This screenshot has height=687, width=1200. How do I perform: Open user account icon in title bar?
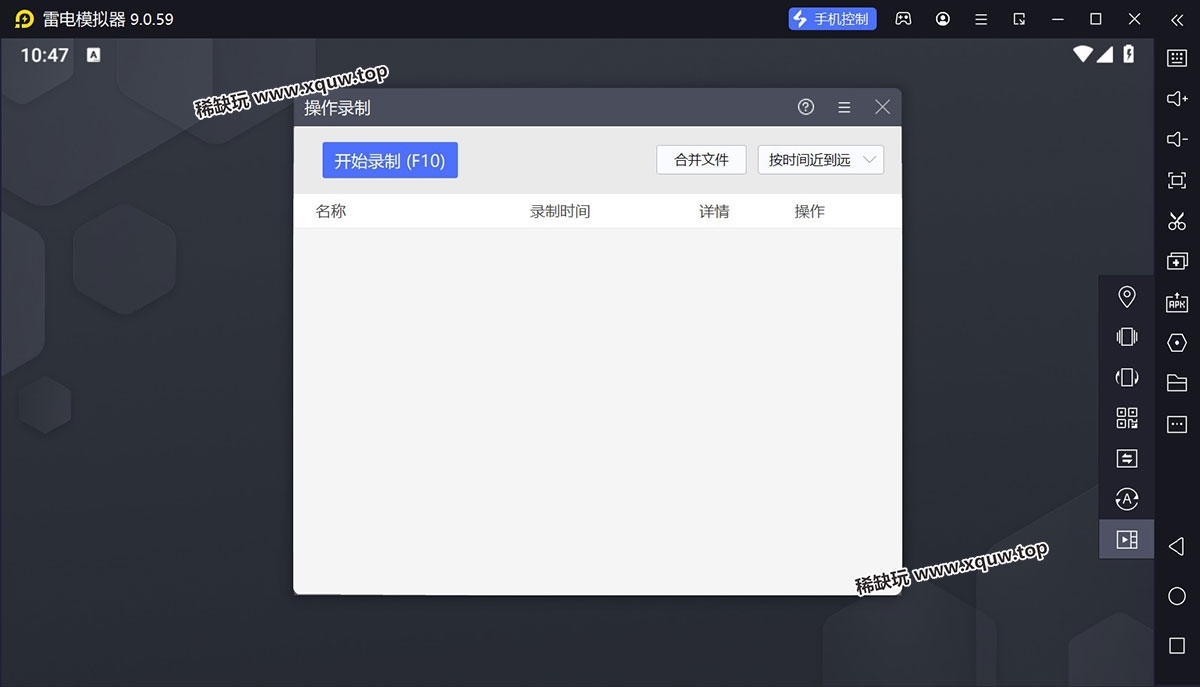943,19
